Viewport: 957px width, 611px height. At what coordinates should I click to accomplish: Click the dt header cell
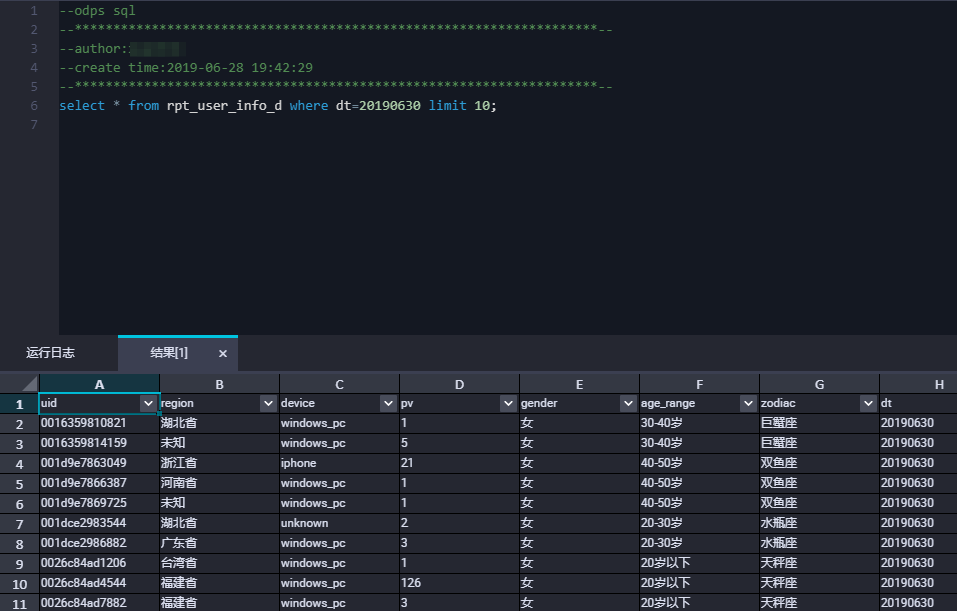[x=919, y=403]
